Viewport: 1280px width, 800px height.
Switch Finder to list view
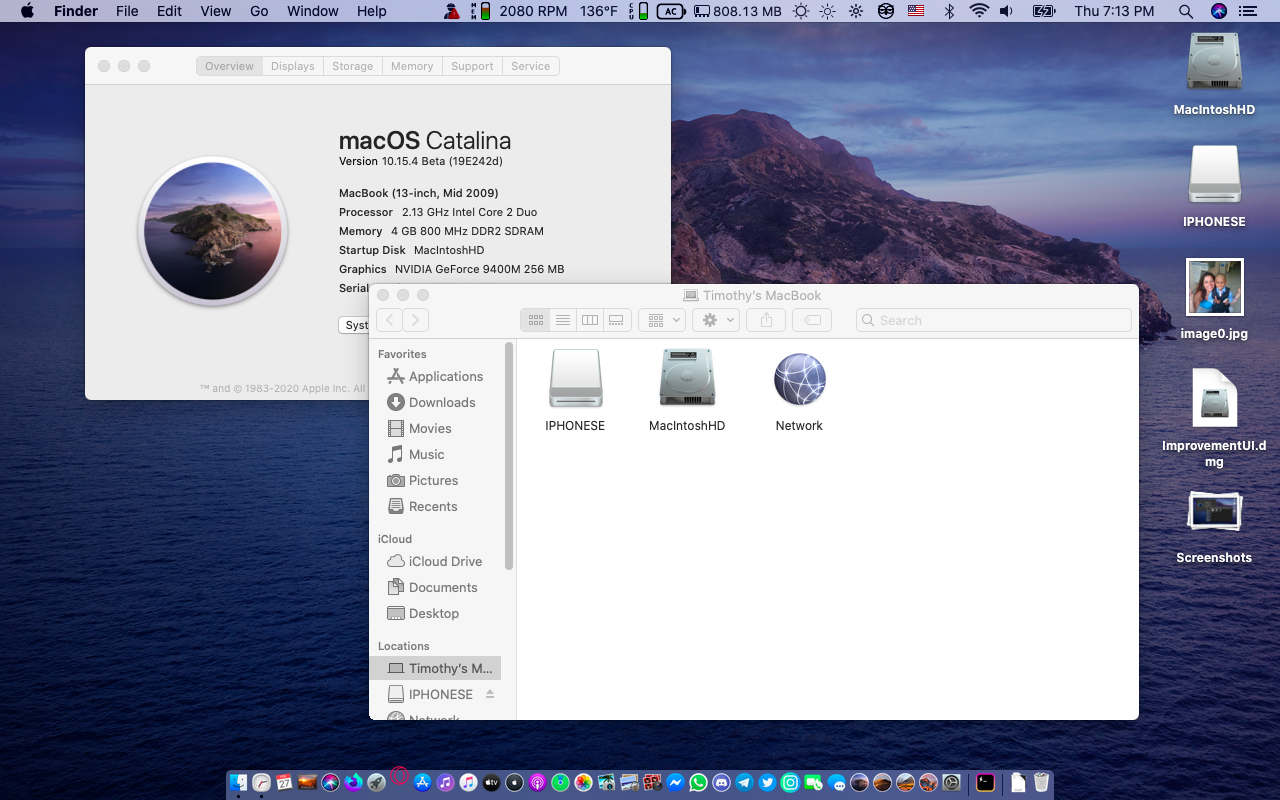coord(562,320)
